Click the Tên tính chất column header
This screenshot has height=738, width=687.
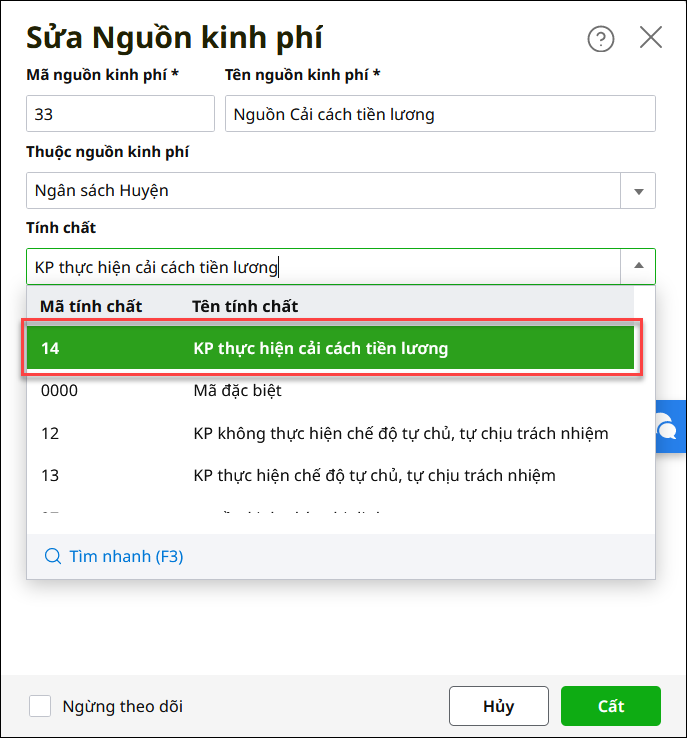(x=245, y=306)
